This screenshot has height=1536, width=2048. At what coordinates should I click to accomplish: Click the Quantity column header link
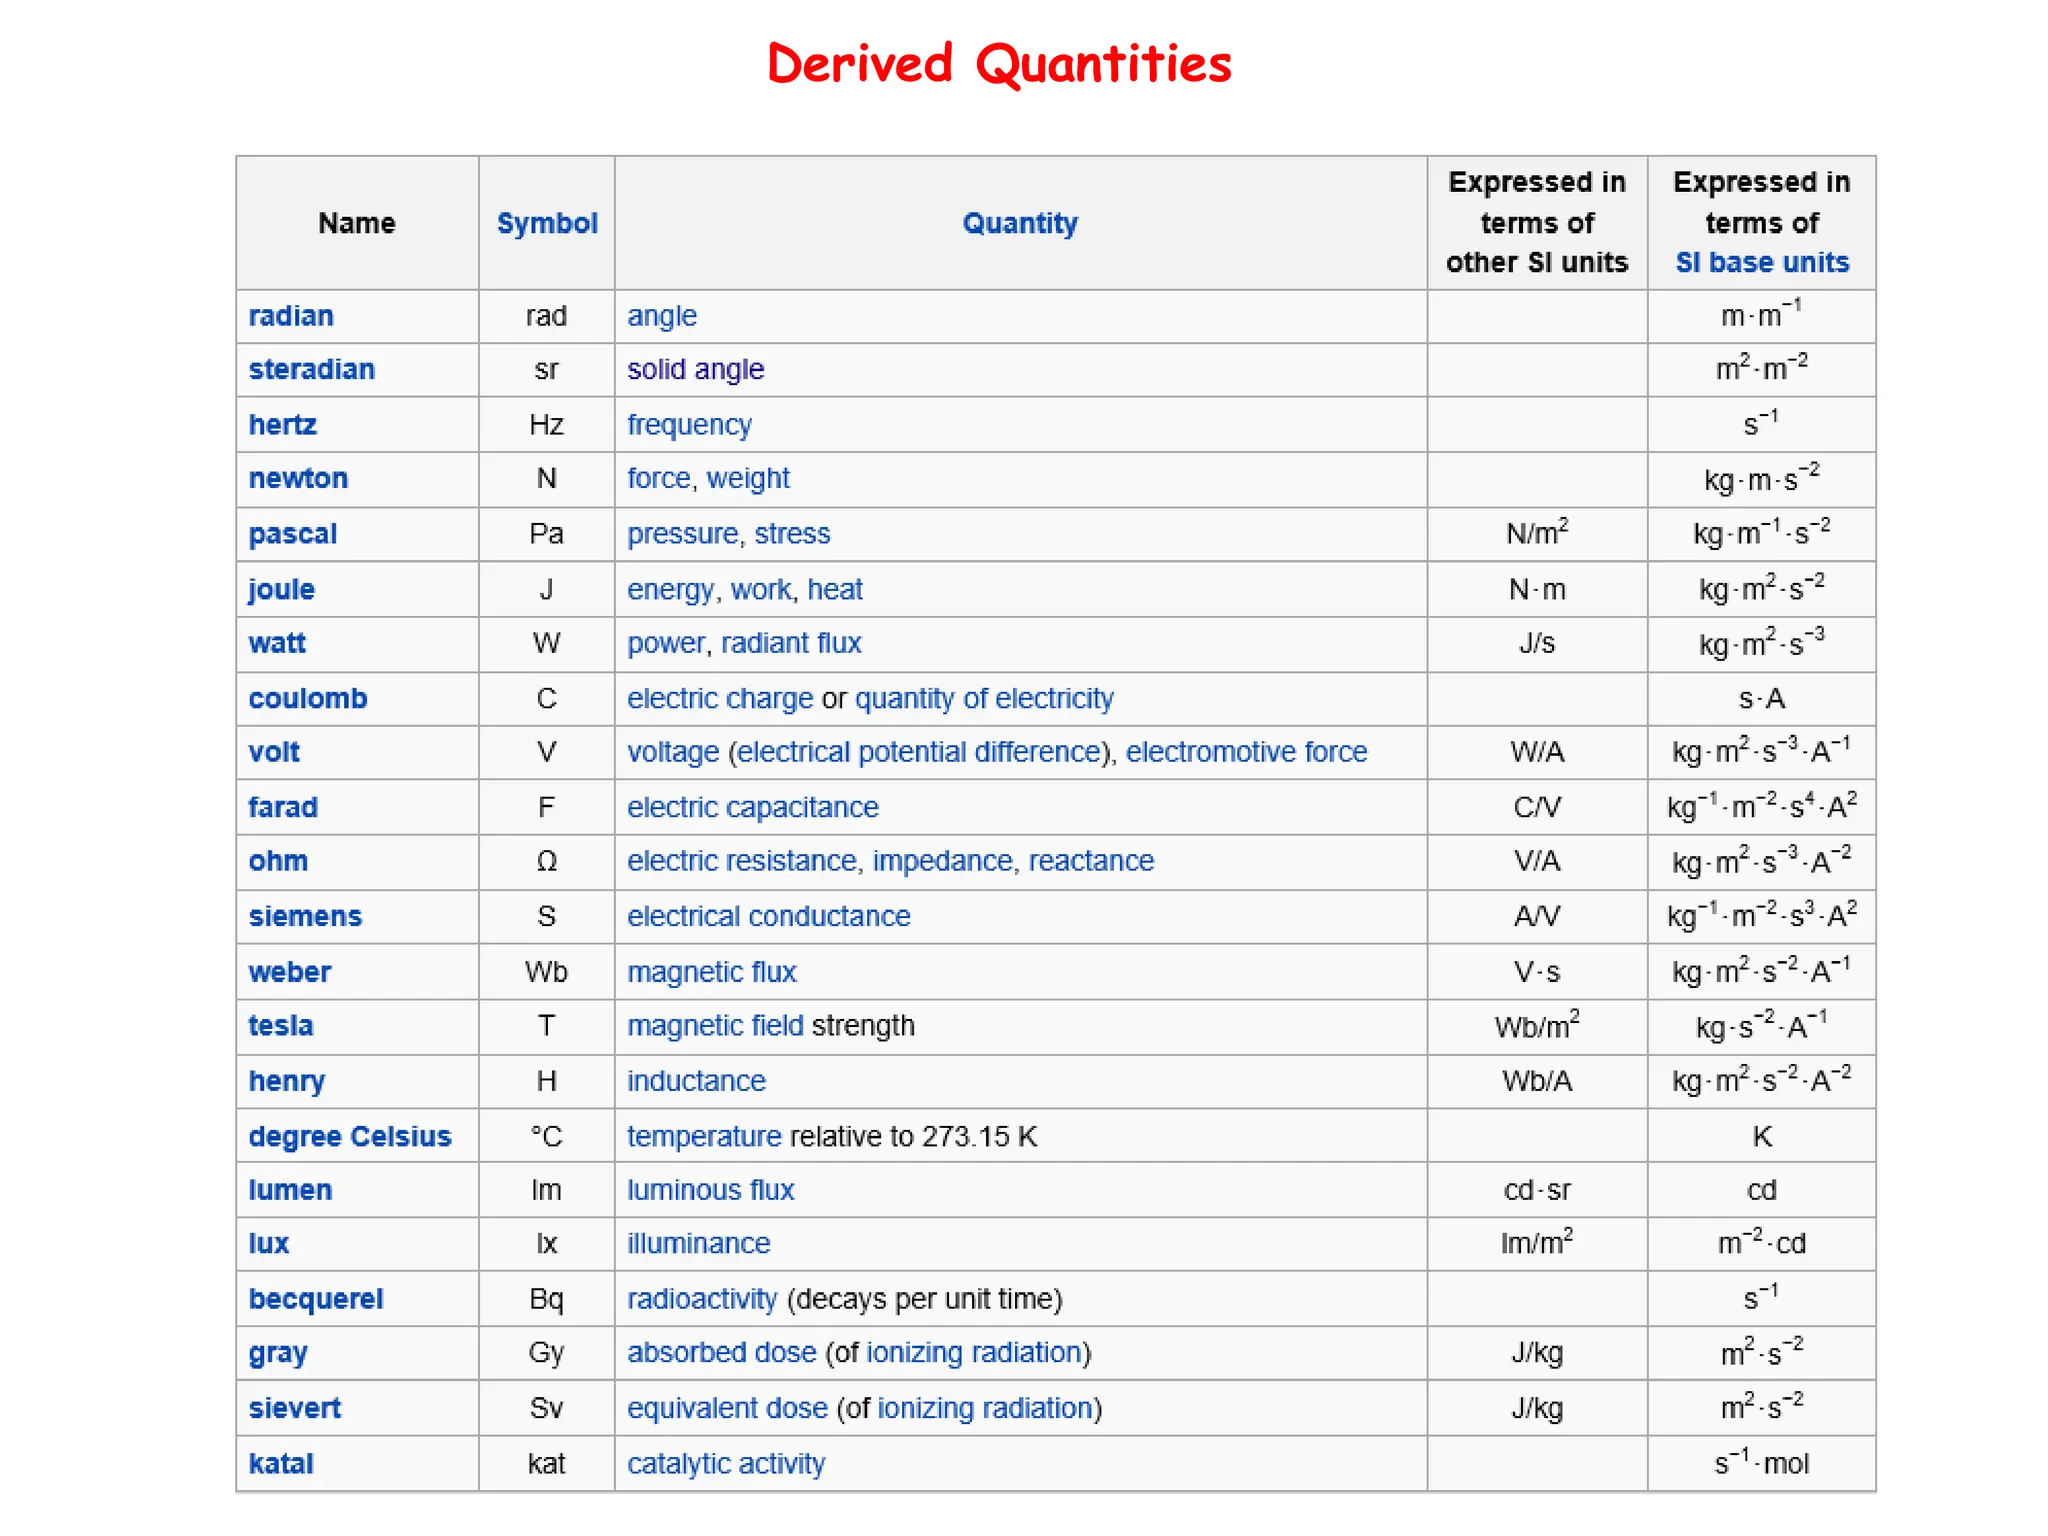point(1020,223)
